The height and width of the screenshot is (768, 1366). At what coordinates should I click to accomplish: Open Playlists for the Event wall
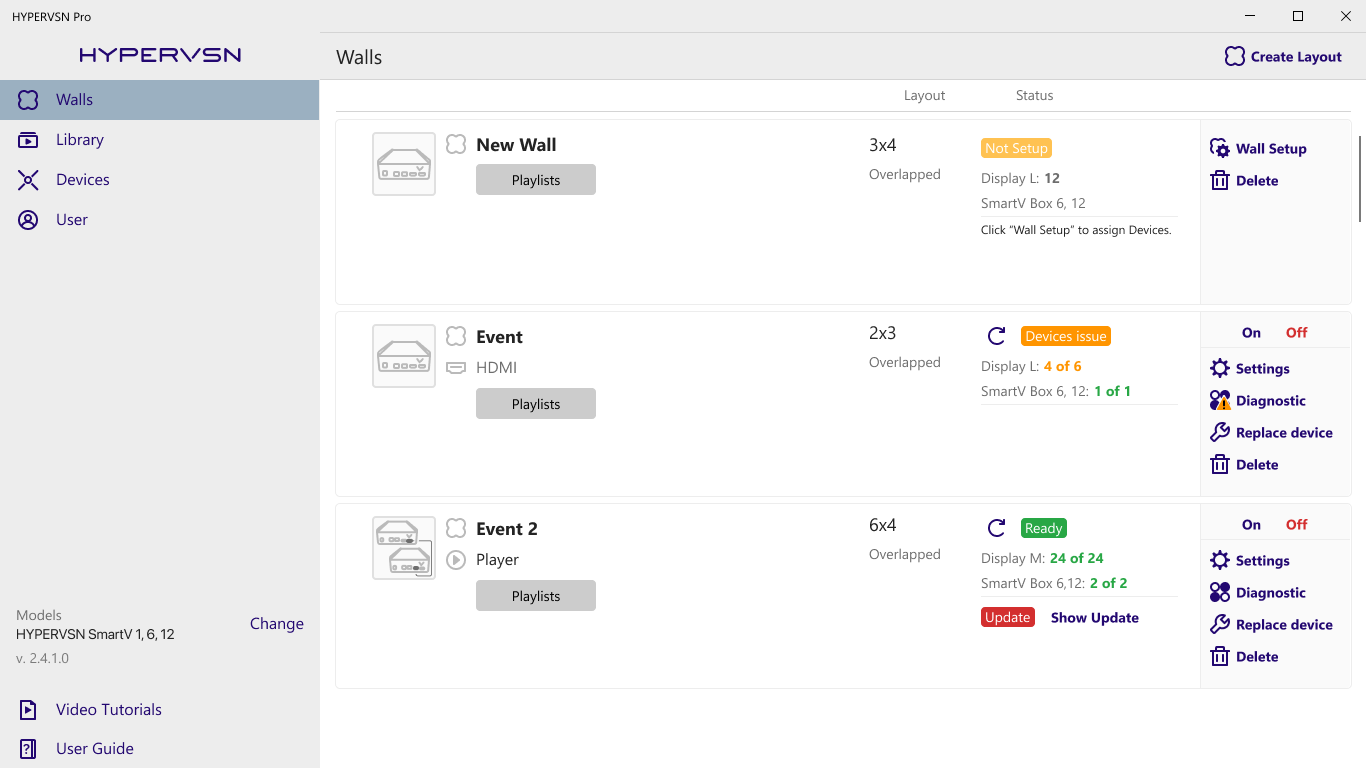pyautogui.click(x=536, y=404)
